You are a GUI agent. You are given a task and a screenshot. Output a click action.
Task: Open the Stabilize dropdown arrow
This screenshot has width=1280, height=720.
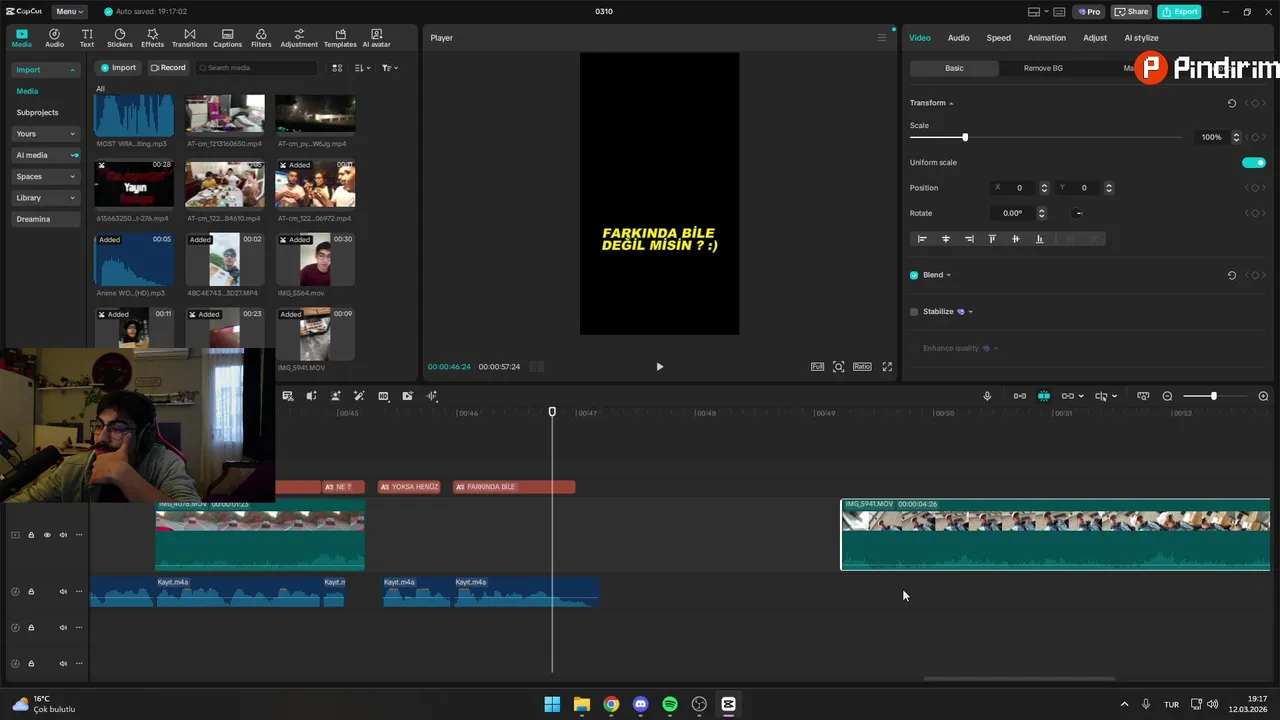970,312
